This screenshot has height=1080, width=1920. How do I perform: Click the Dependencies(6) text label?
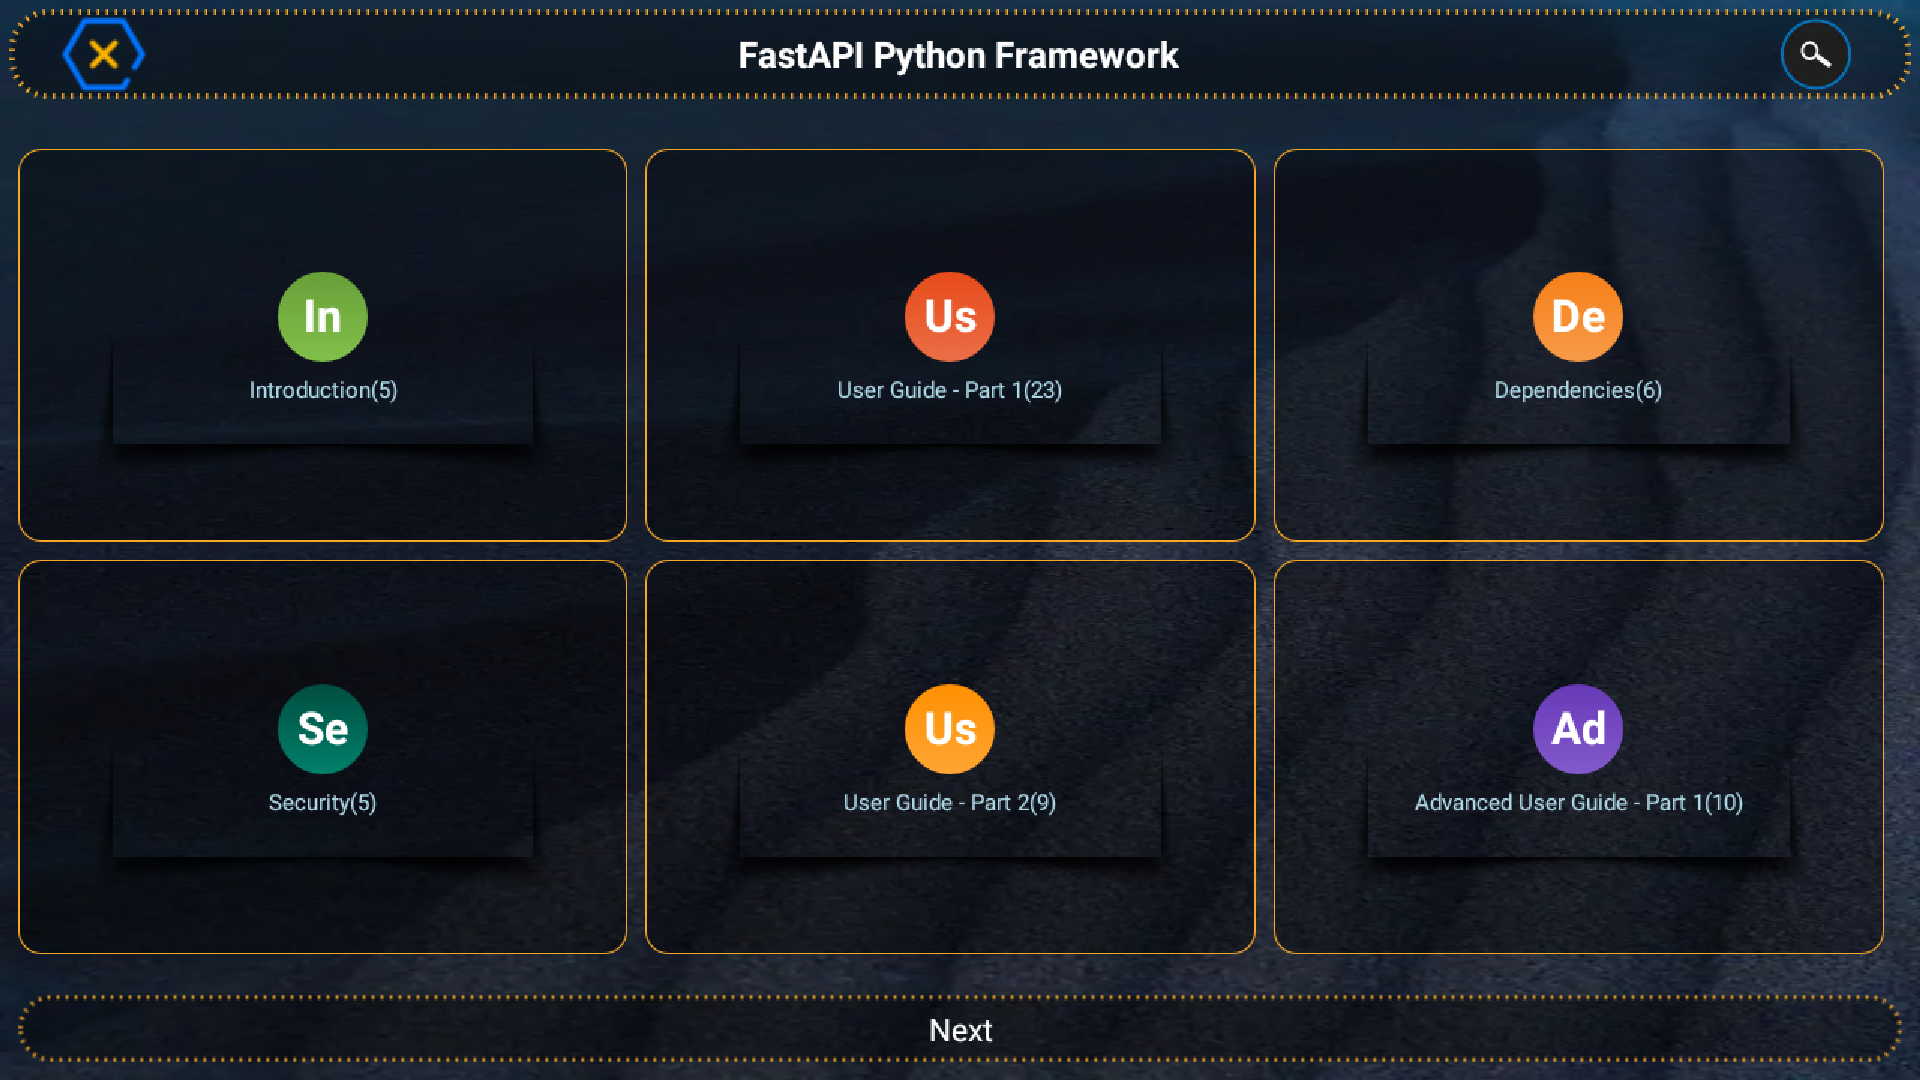[x=1576, y=390]
